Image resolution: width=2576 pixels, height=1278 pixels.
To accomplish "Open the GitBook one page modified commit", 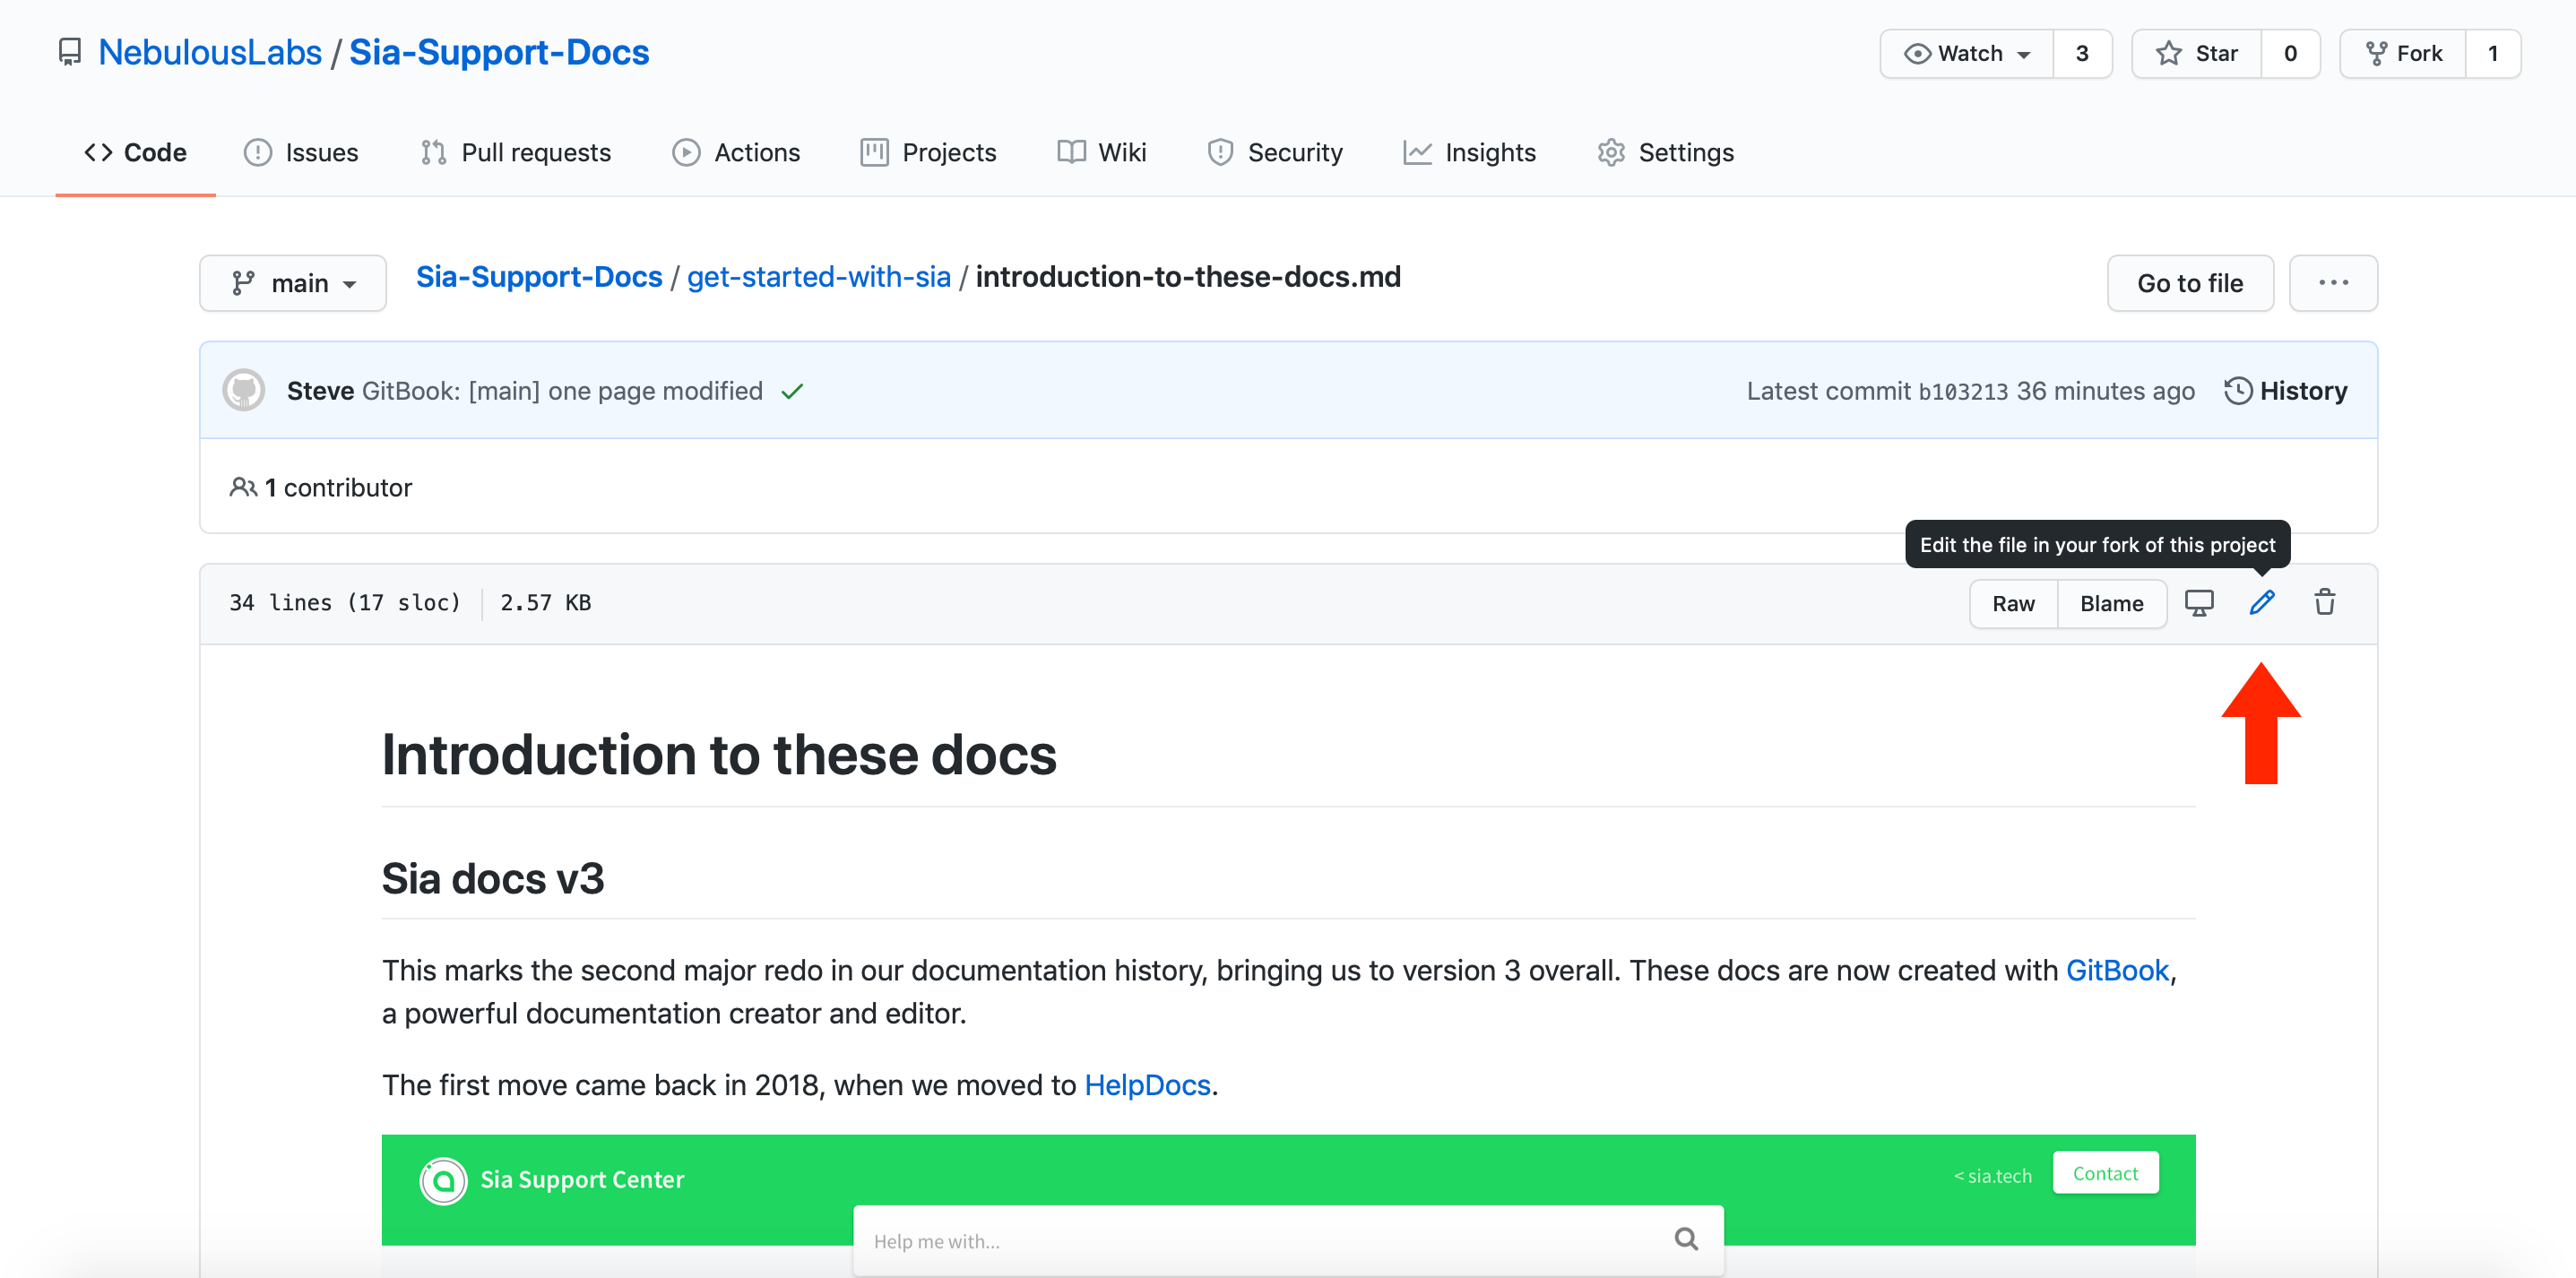I will pos(562,391).
